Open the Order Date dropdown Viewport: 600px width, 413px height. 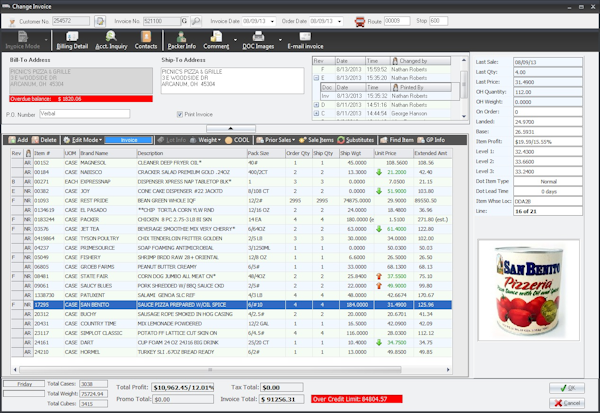[339, 21]
